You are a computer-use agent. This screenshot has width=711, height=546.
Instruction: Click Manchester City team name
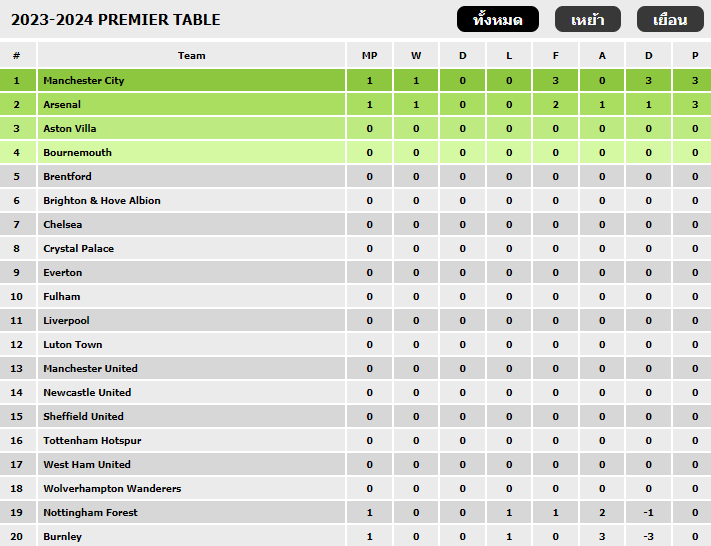[x=83, y=81]
